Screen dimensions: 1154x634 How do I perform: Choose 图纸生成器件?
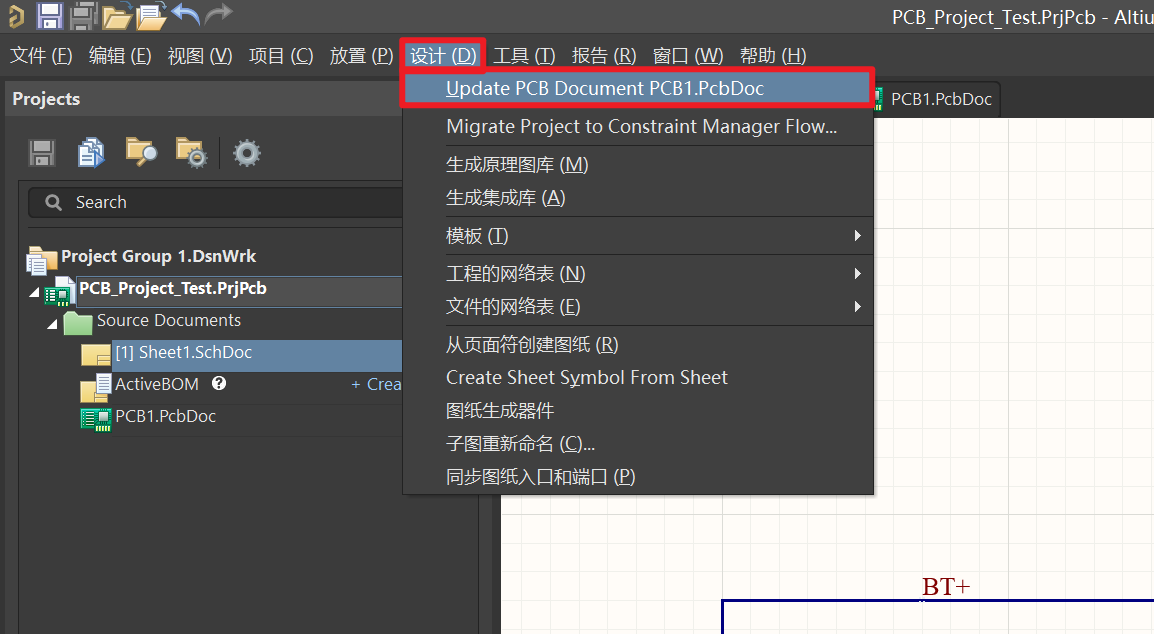(637, 411)
